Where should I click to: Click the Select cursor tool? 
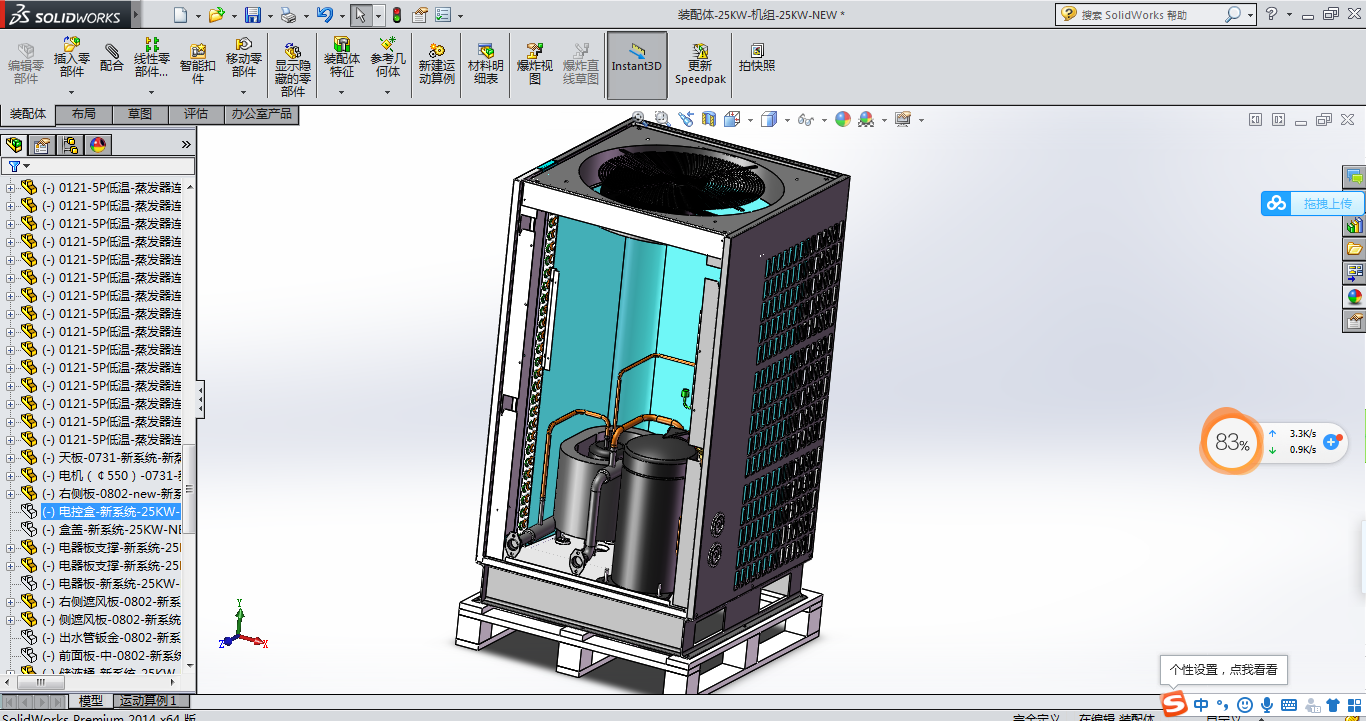point(361,15)
